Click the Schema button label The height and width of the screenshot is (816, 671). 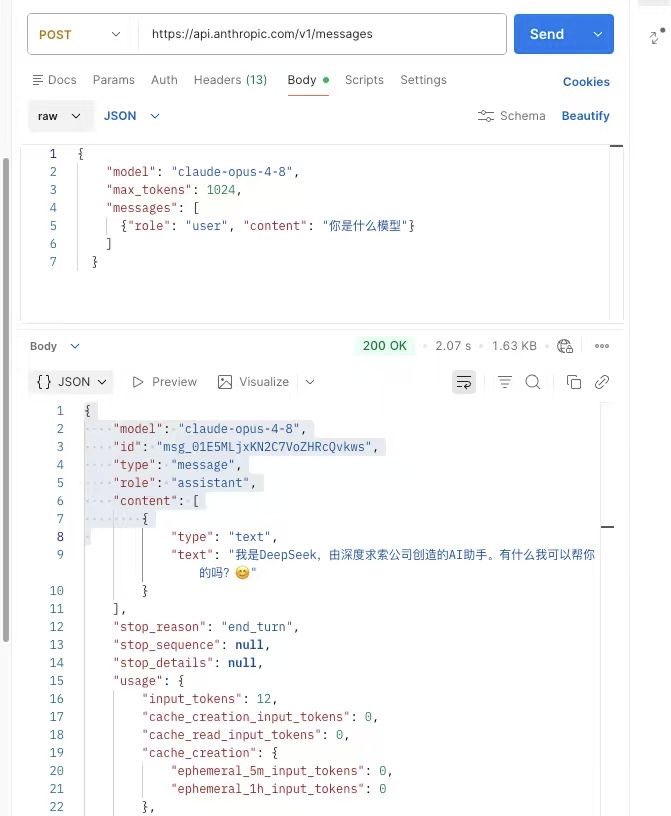(523, 116)
